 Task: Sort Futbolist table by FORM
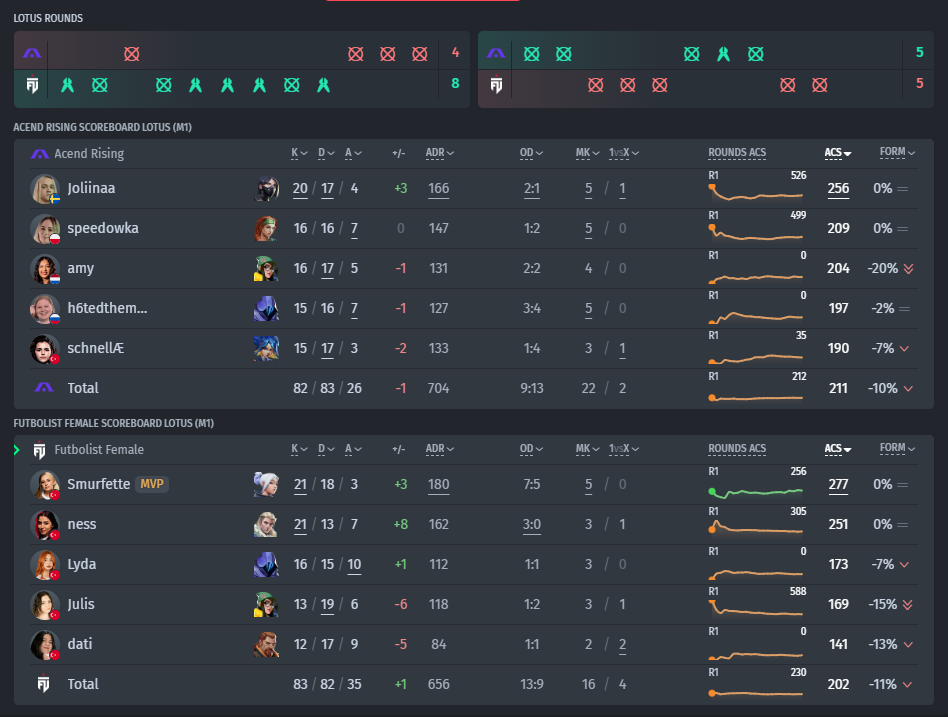click(897, 449)
